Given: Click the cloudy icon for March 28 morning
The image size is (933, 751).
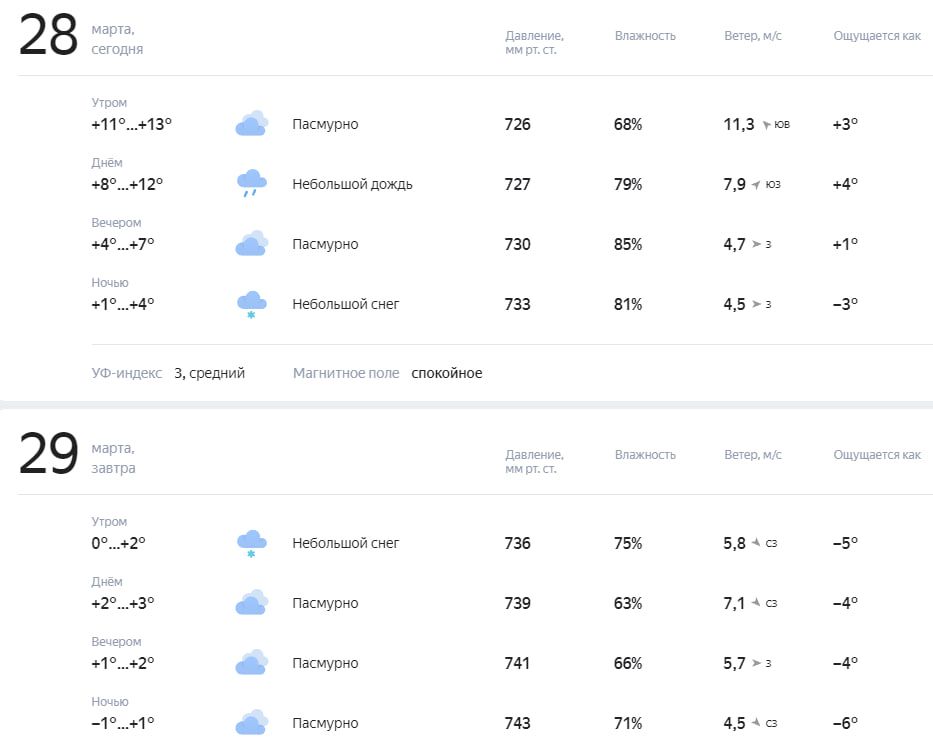Looking at the screenshot, I should [x=251, y=124].
